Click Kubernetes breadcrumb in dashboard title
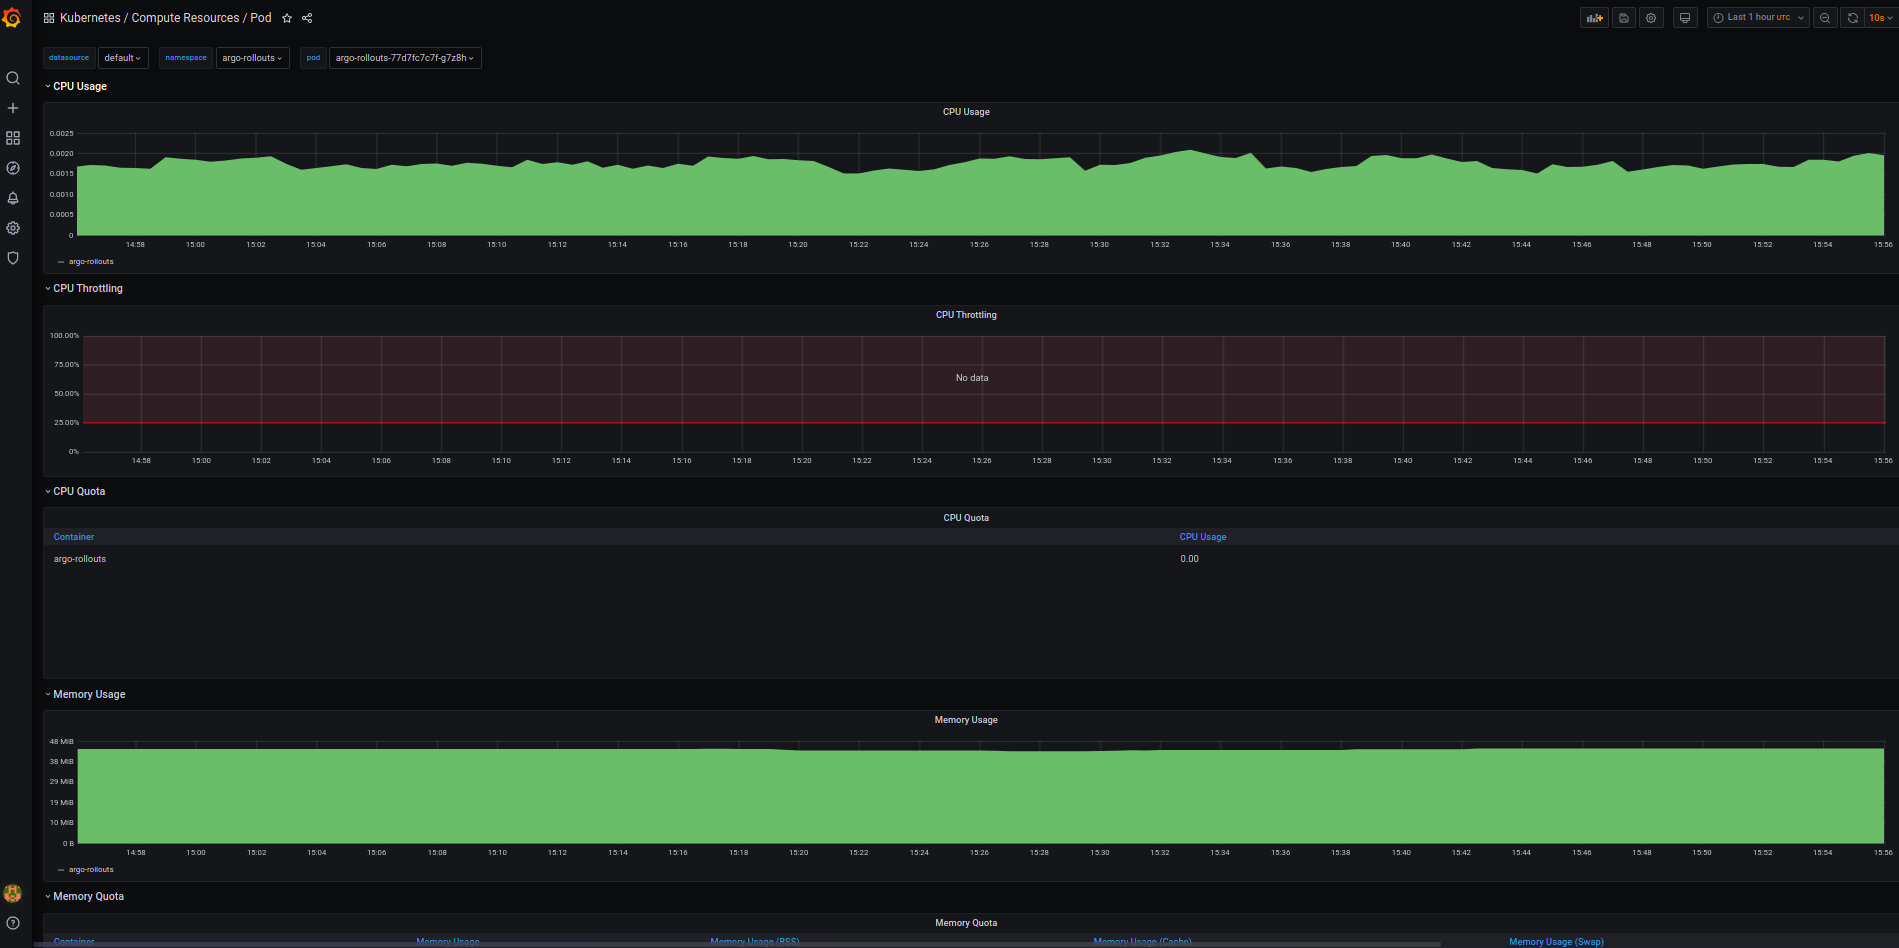 pos(90,18)
